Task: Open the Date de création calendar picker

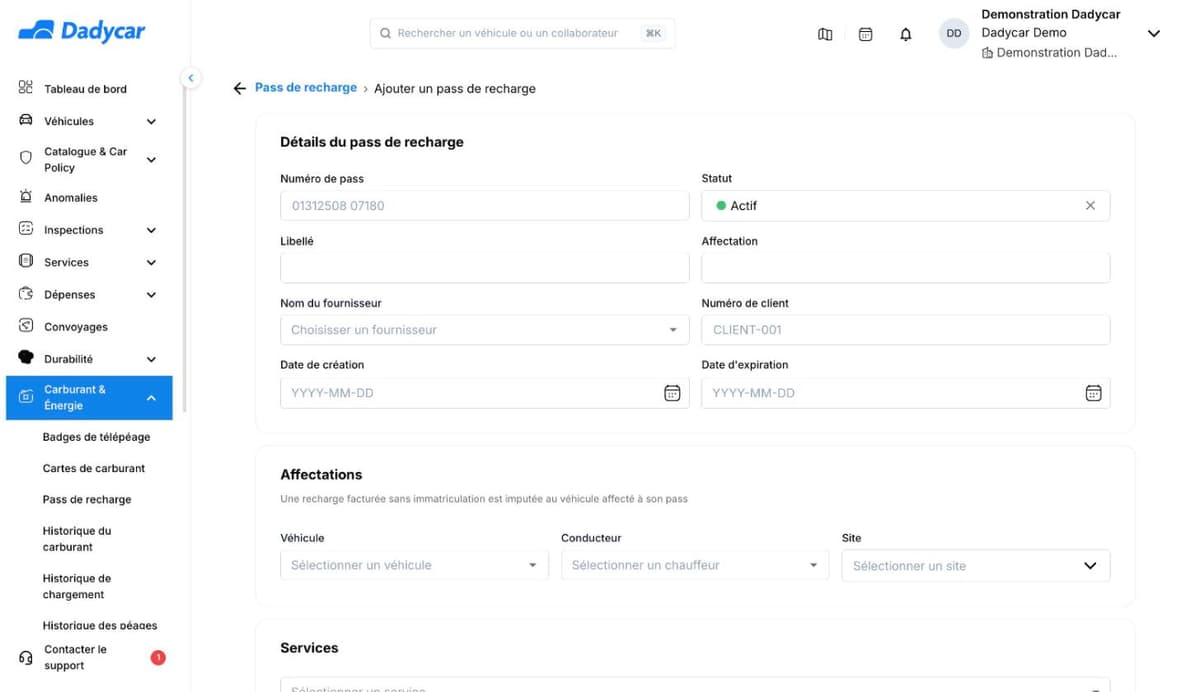Action: tap(672, 393)
